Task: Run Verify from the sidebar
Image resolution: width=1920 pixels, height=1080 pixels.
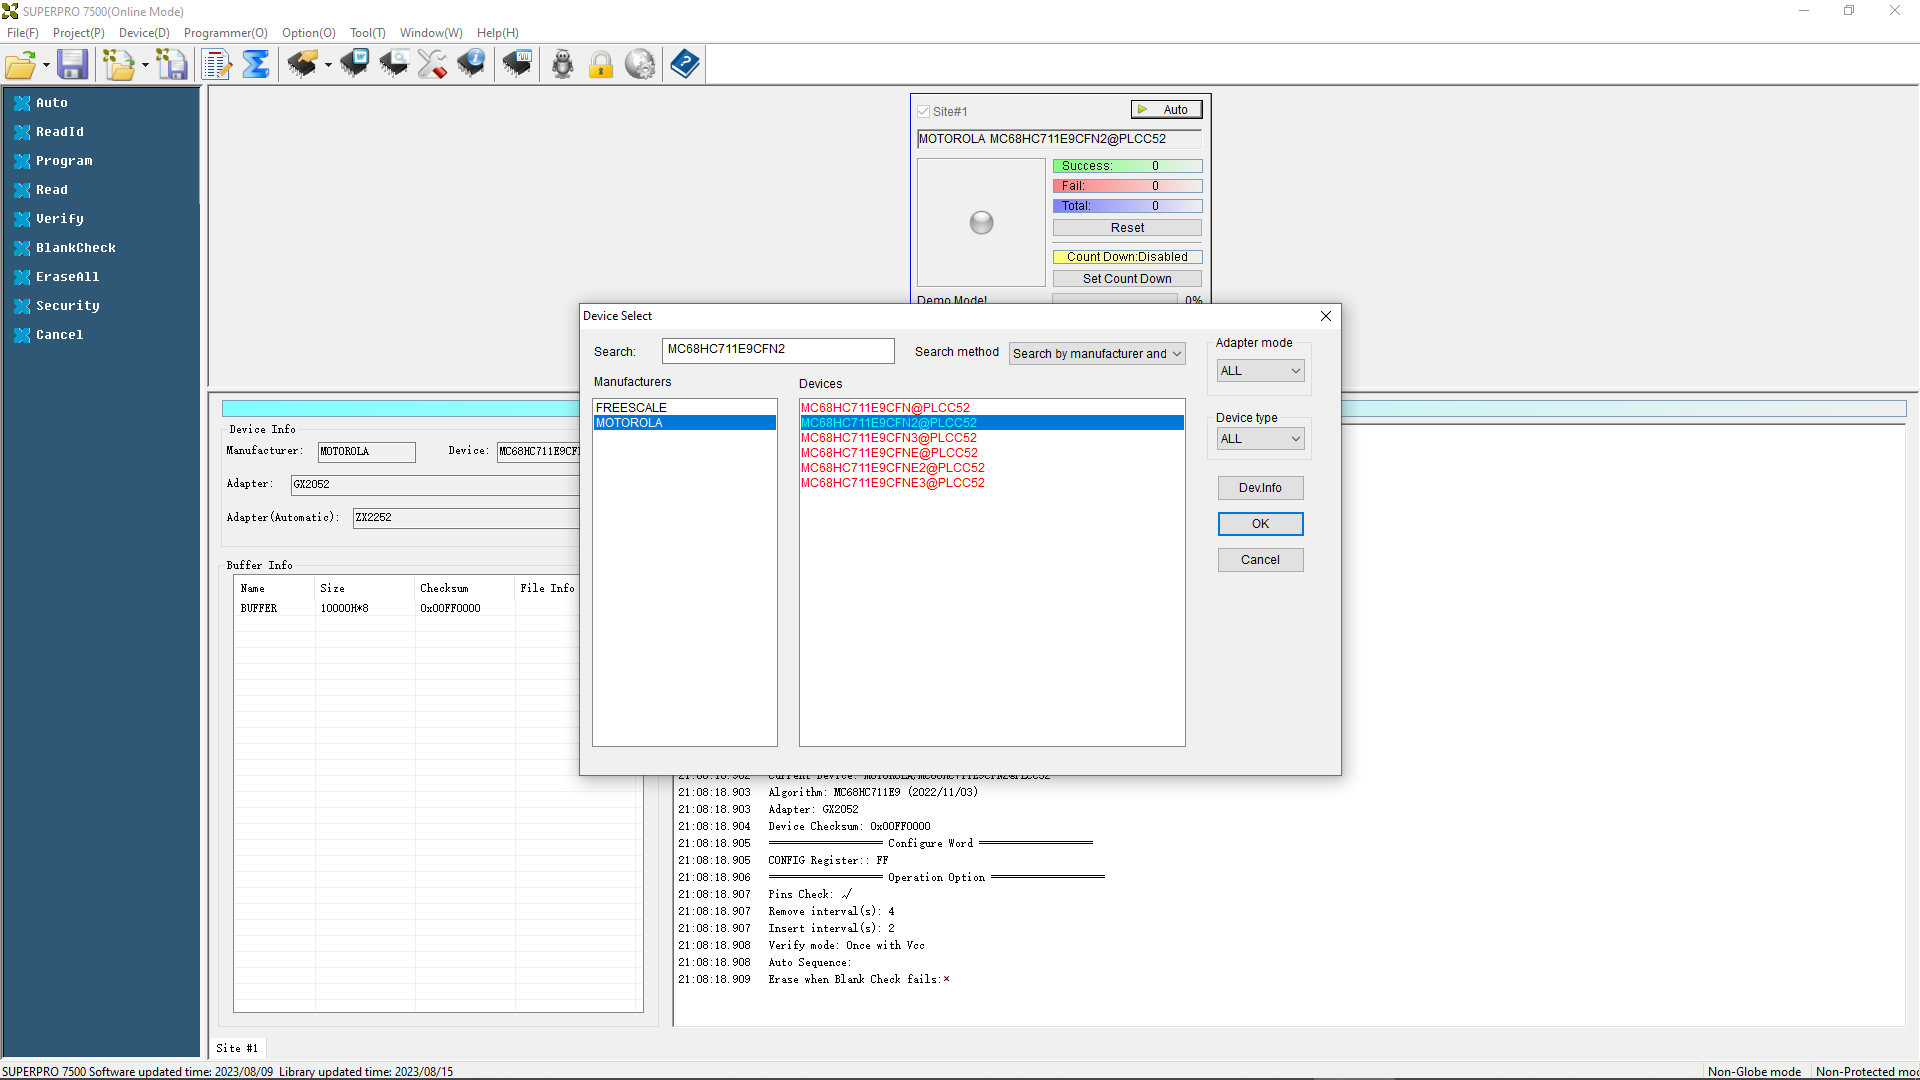Action: point(60,219)
